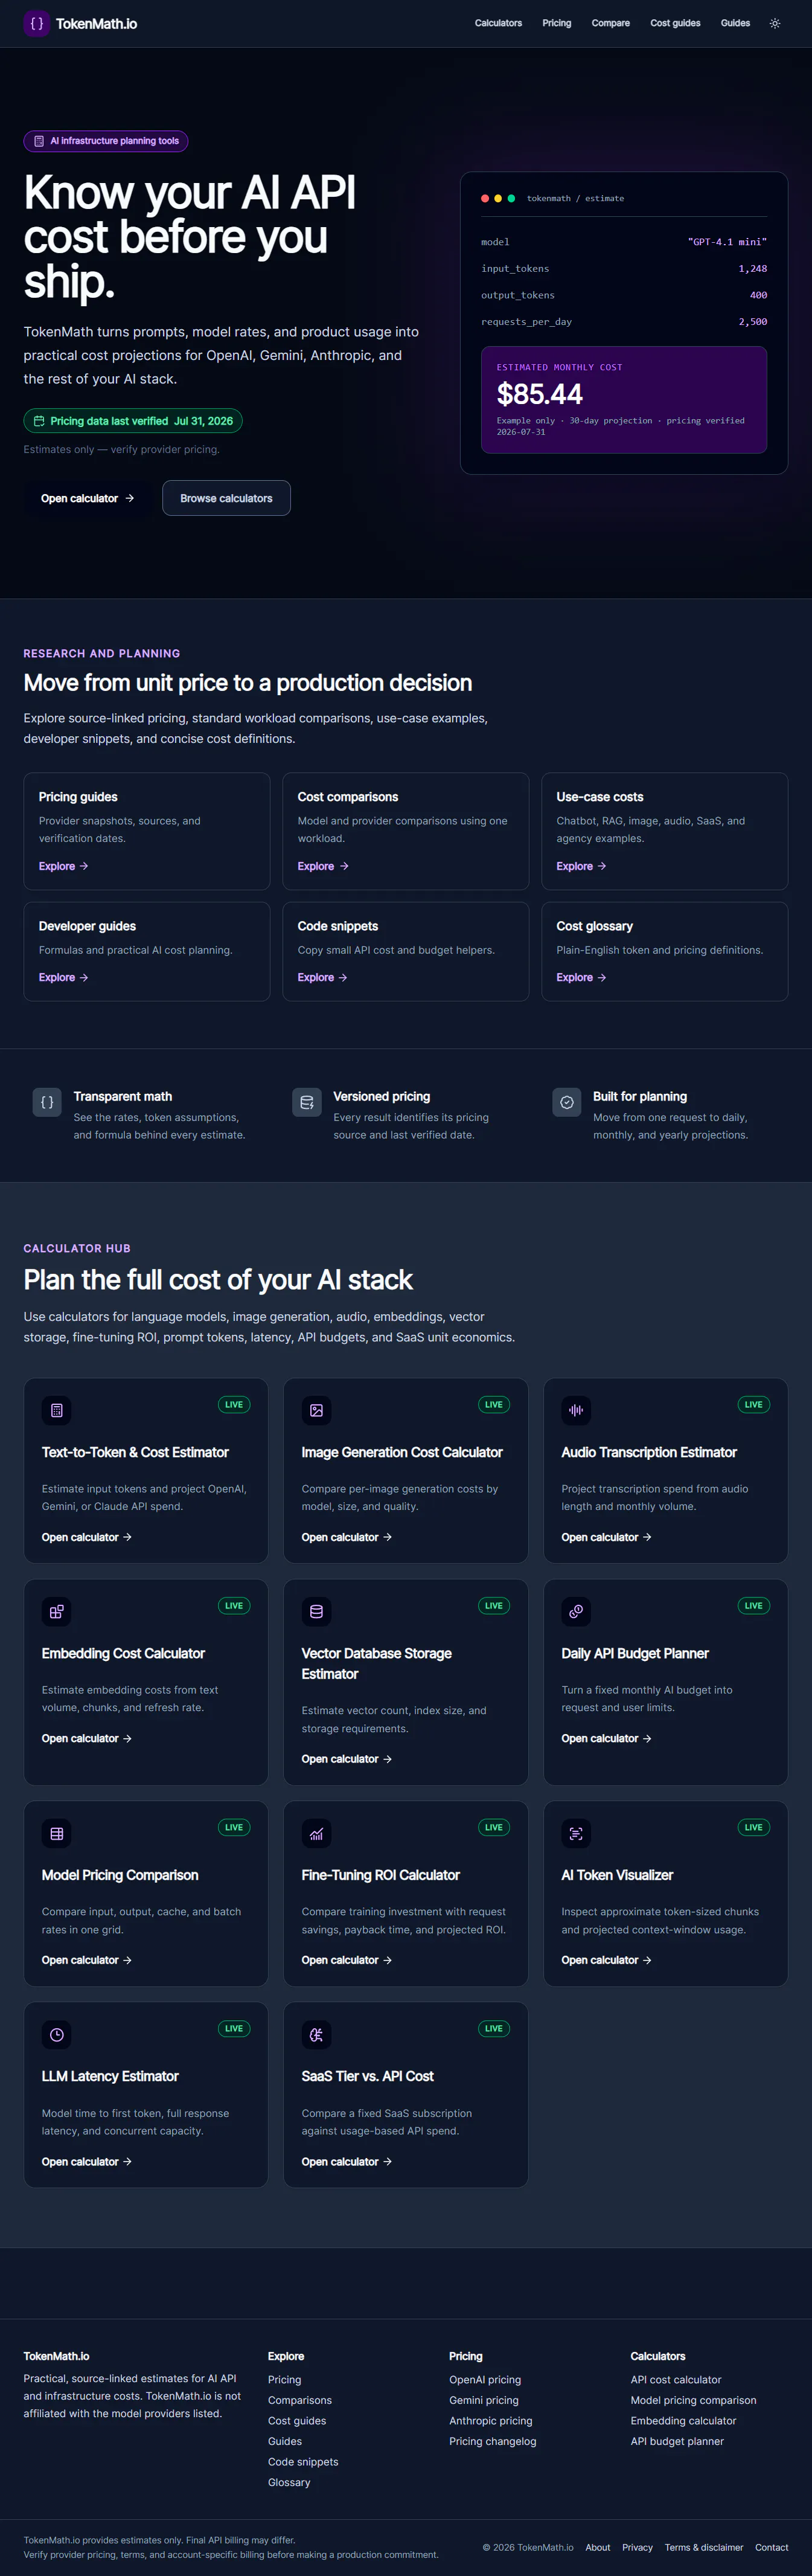
Task: Open the Cost guides nav item
Action: point(675,23)
